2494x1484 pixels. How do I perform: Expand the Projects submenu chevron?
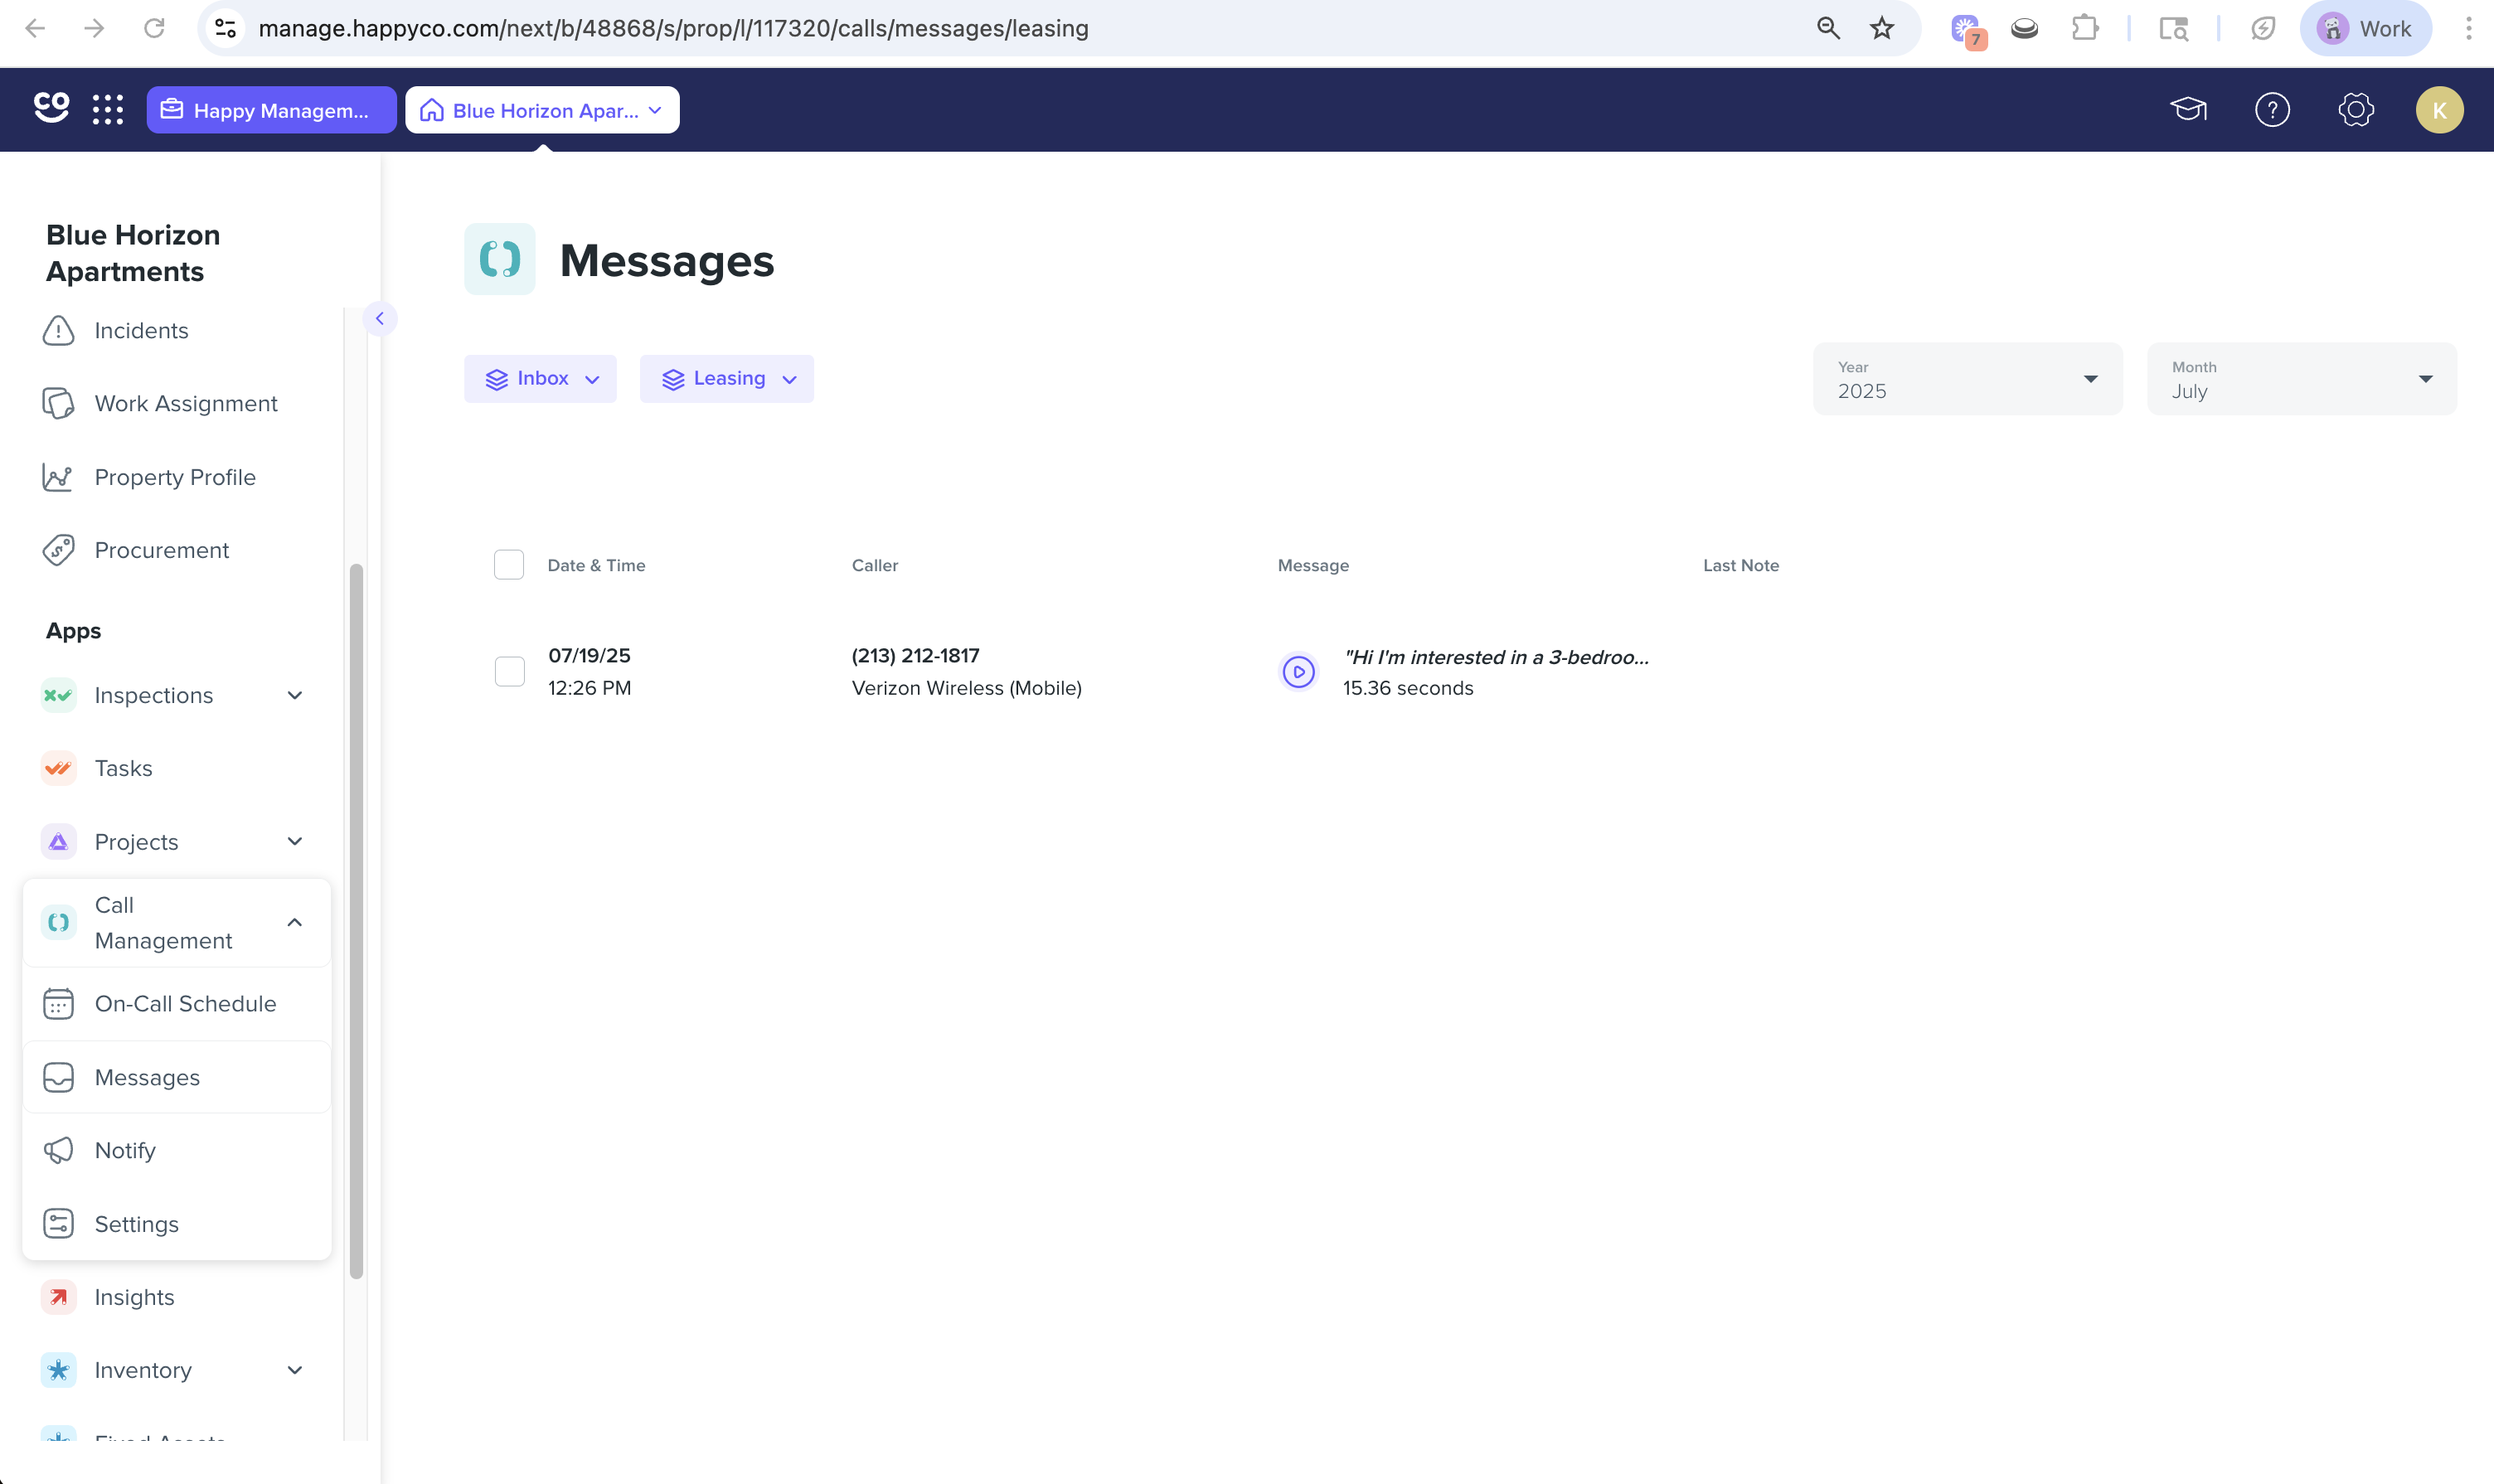[295, 842]
